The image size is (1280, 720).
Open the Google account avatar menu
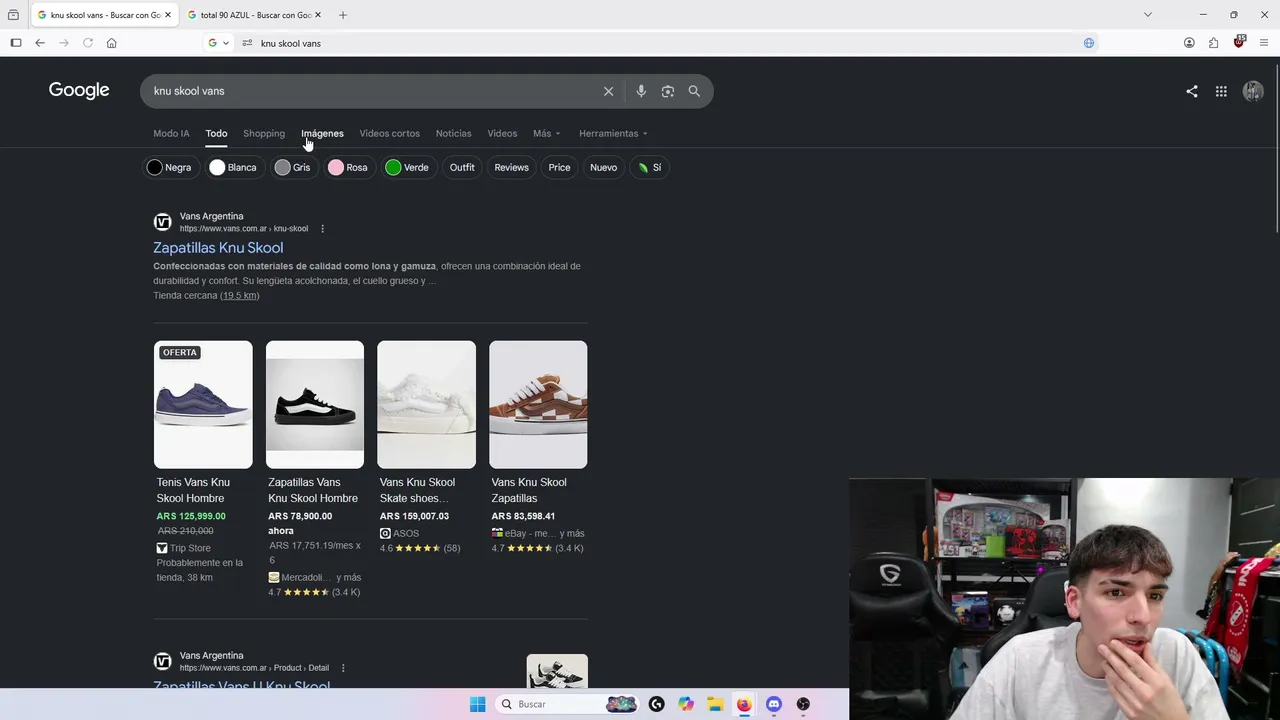pyautogui.click(x=1253, y=91)
